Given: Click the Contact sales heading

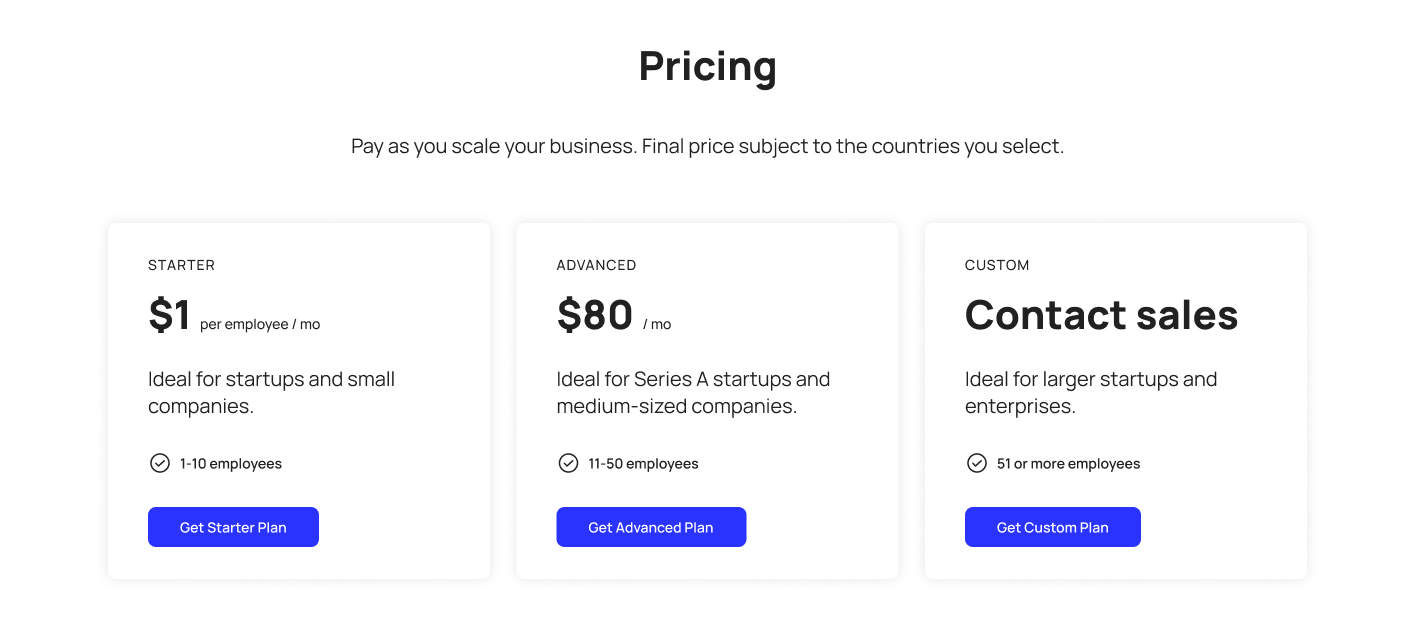Looking at the screenshot, I should [x=1101, y=315].
